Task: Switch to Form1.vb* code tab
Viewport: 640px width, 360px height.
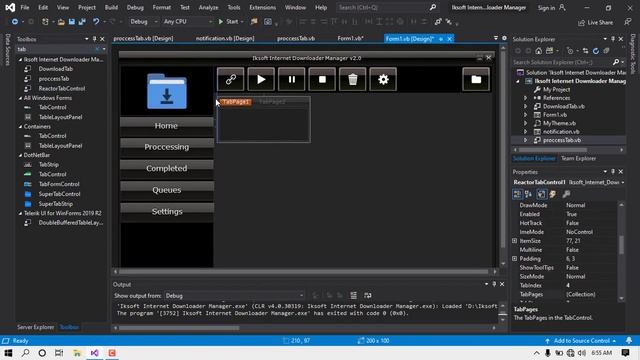Action: [350, 38]
